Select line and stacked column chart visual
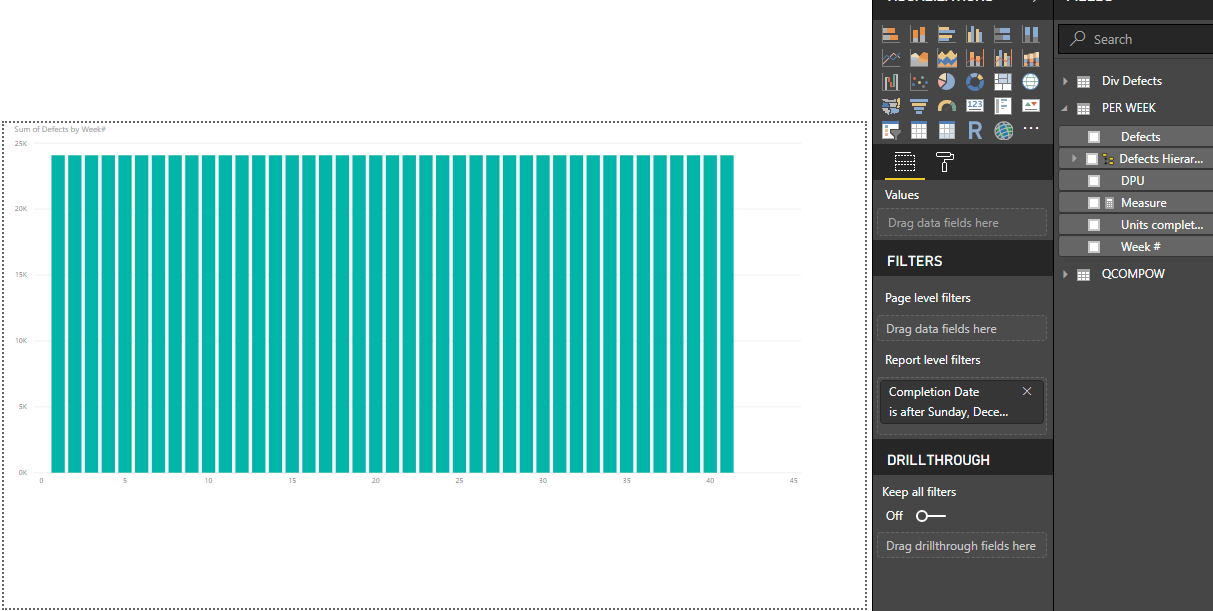 (974, 58)
